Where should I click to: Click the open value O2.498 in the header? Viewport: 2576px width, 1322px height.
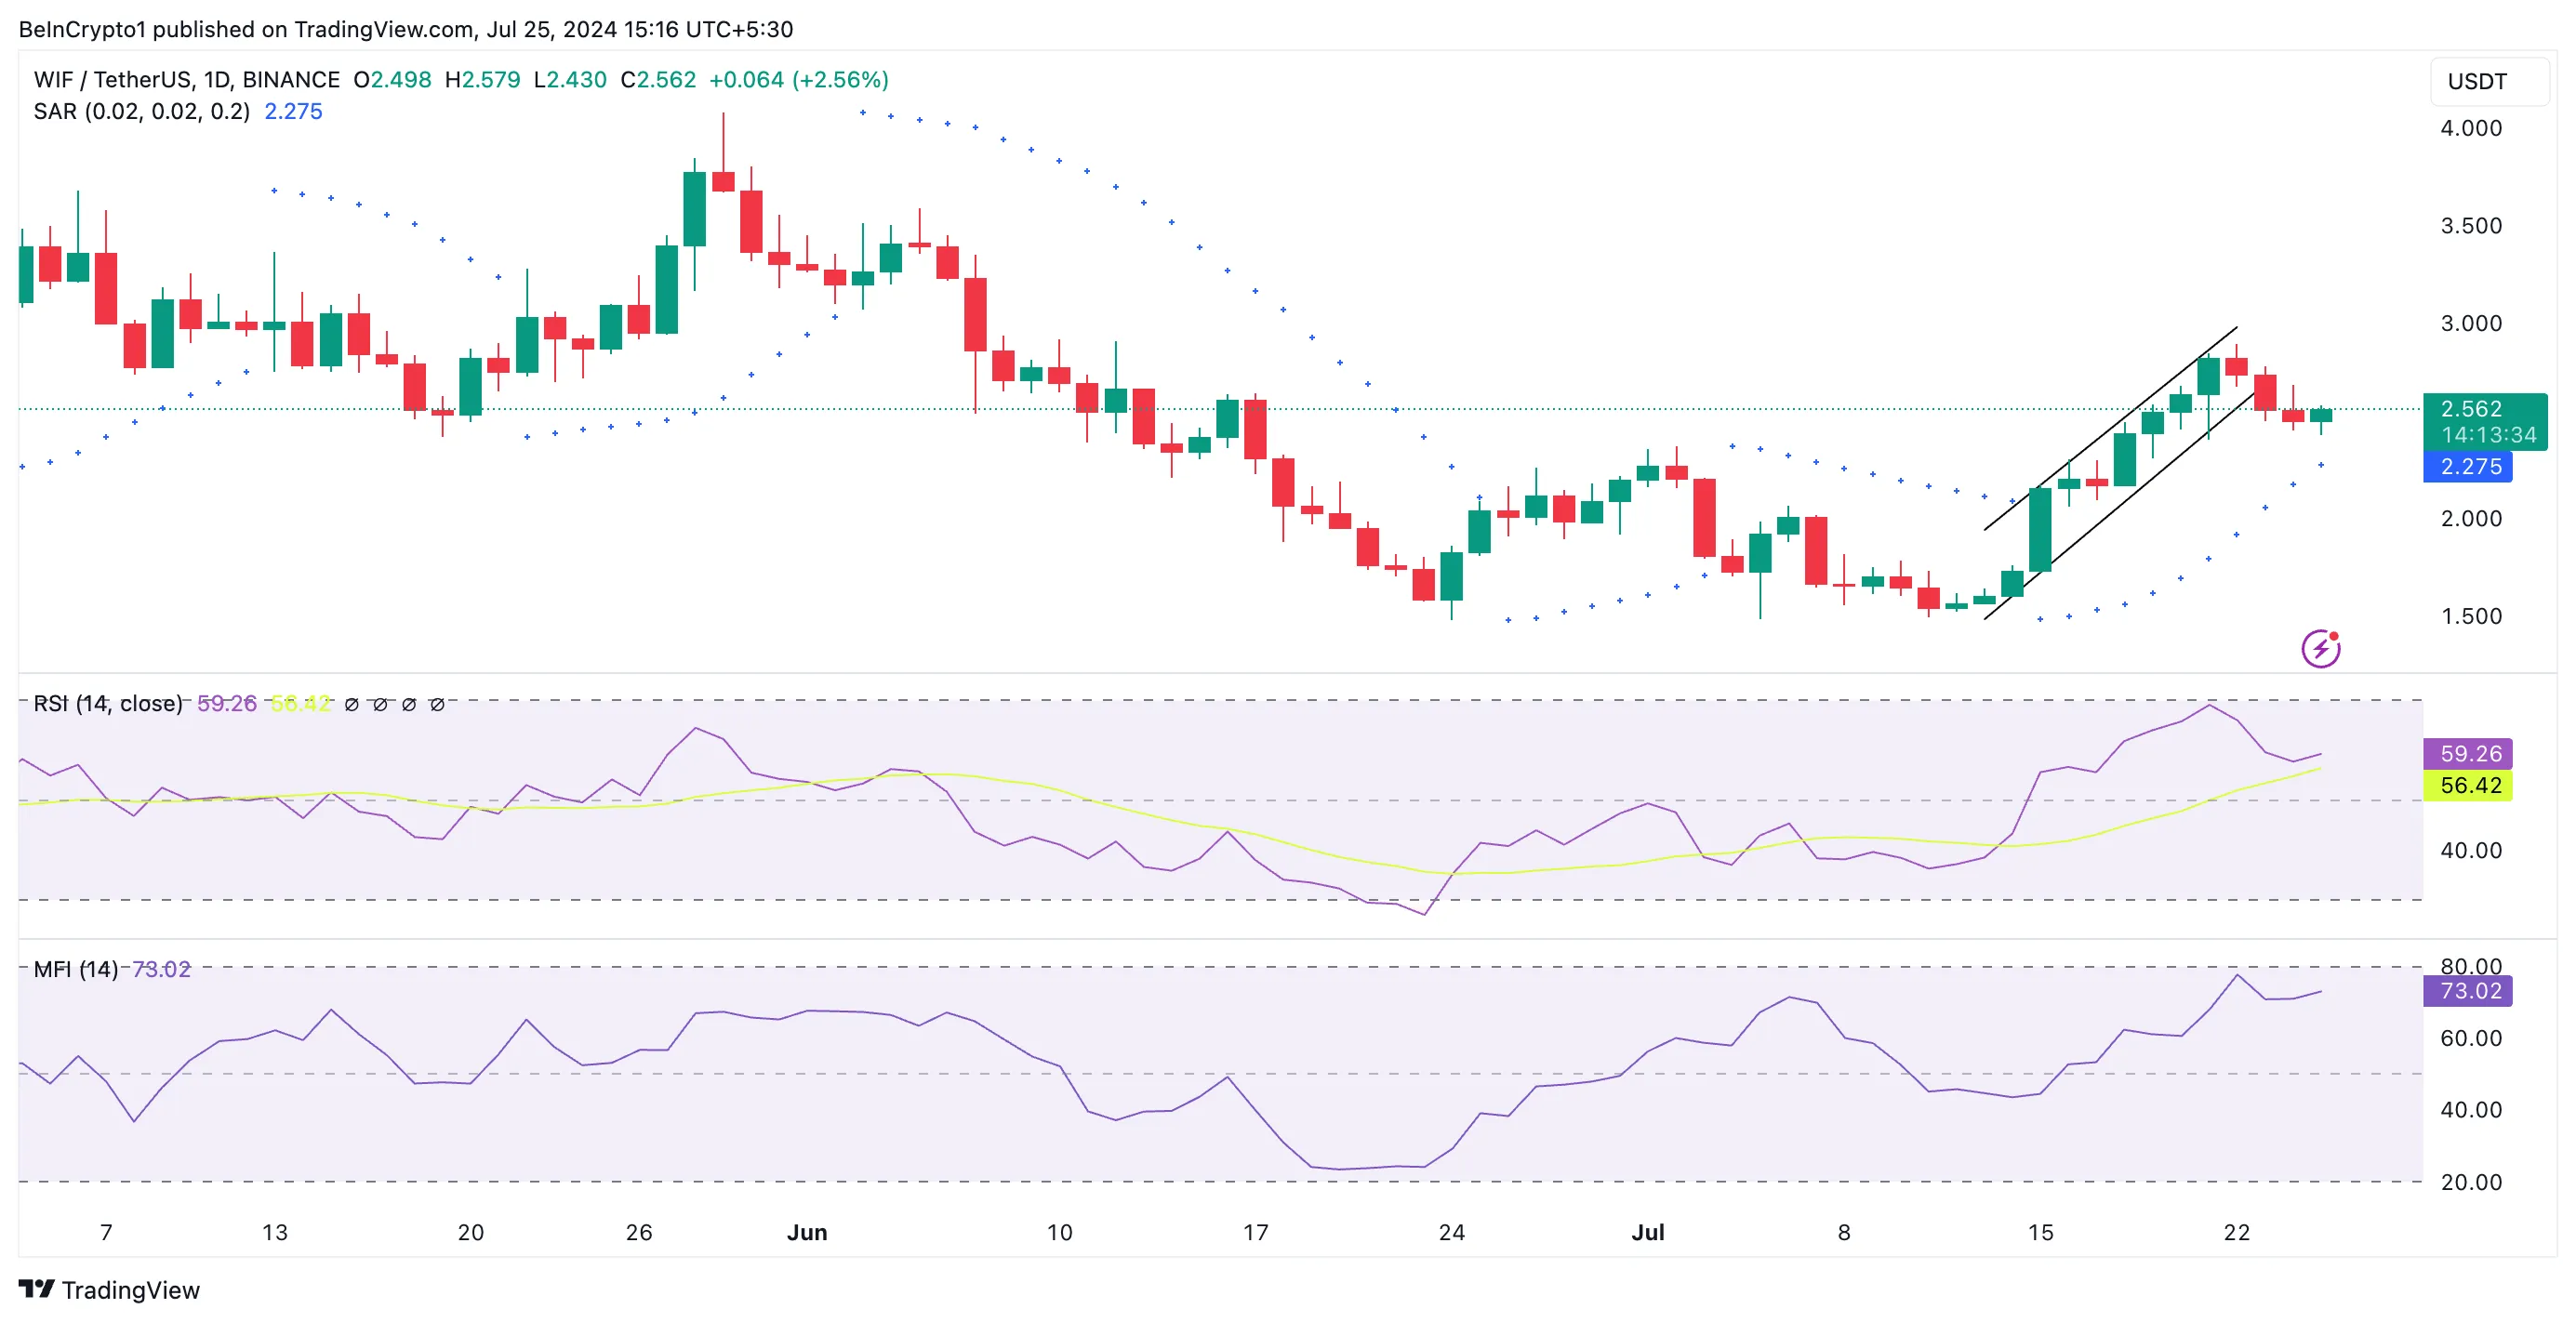tap(392, 80)
